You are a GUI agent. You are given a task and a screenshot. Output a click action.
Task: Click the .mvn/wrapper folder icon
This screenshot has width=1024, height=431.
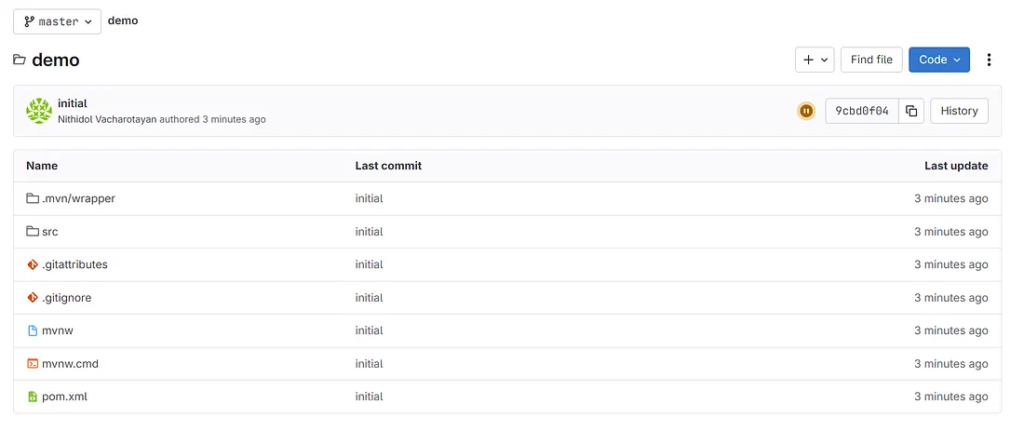coord(33,198)
